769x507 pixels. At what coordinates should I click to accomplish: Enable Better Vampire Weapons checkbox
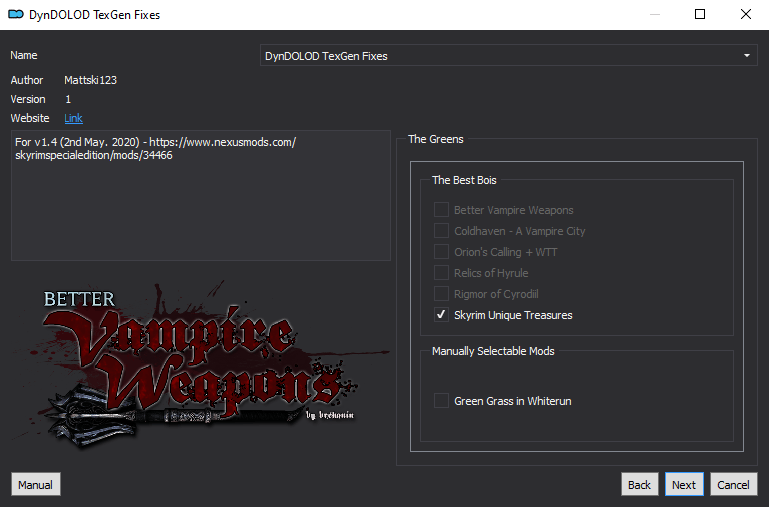(x=441, y=210)
